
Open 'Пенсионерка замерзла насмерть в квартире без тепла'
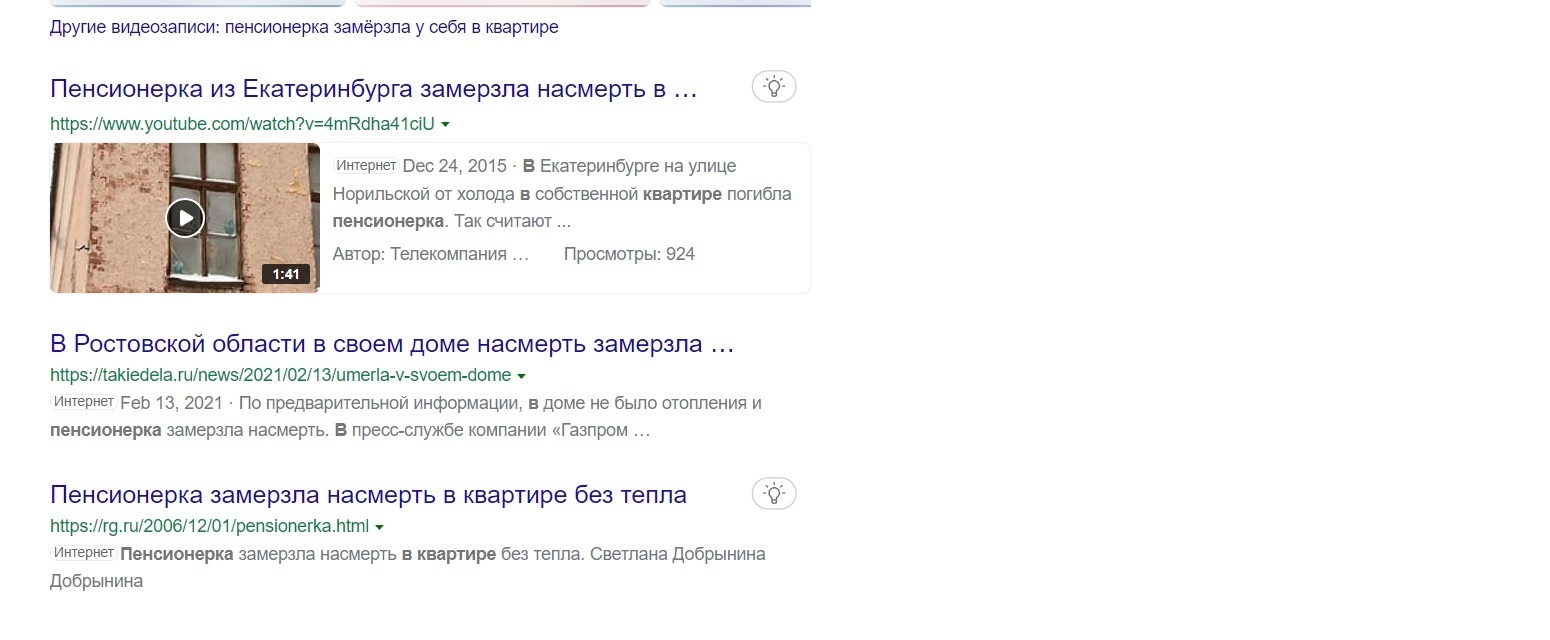368,495
